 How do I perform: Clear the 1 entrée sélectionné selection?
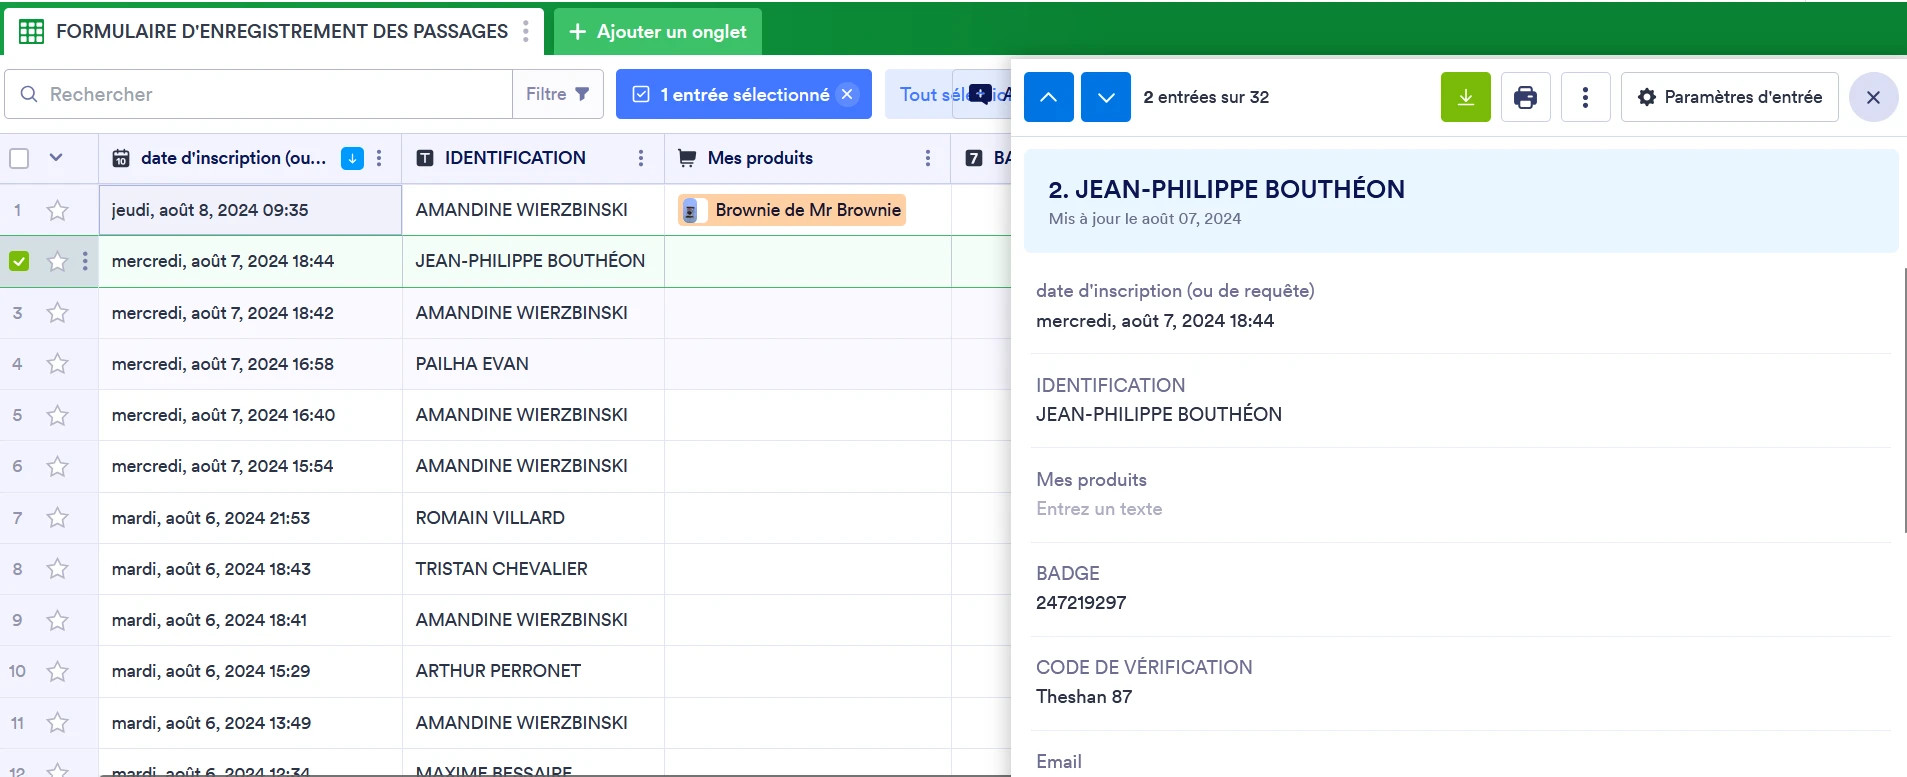pyautogui.click(x=847, y=94)
